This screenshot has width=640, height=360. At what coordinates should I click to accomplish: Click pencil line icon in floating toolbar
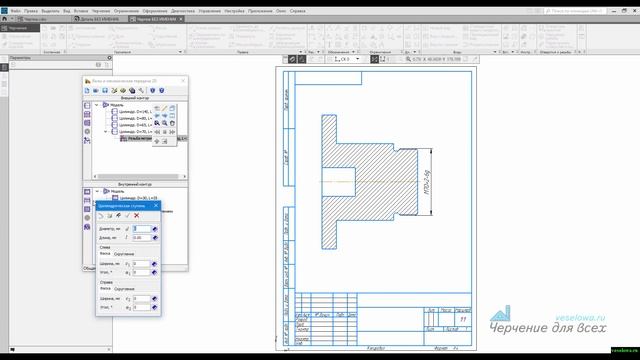(x=164, y=108)
